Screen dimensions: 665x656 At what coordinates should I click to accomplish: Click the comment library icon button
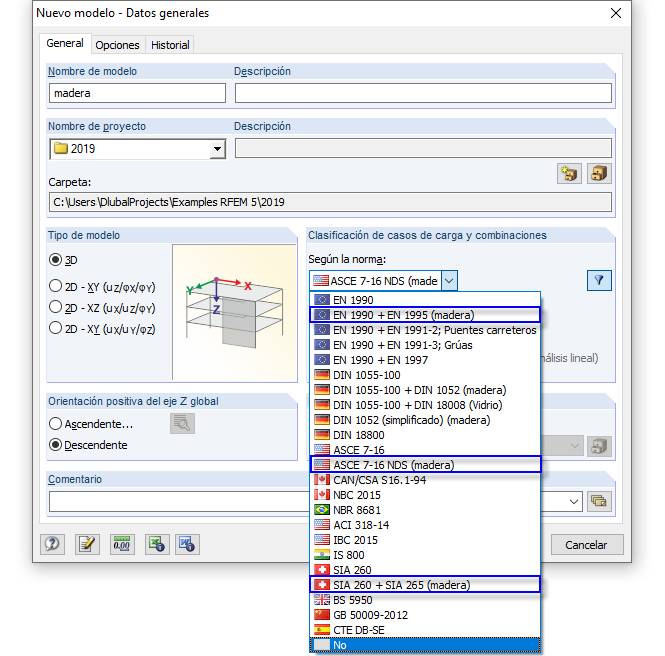tap(599, 501)
